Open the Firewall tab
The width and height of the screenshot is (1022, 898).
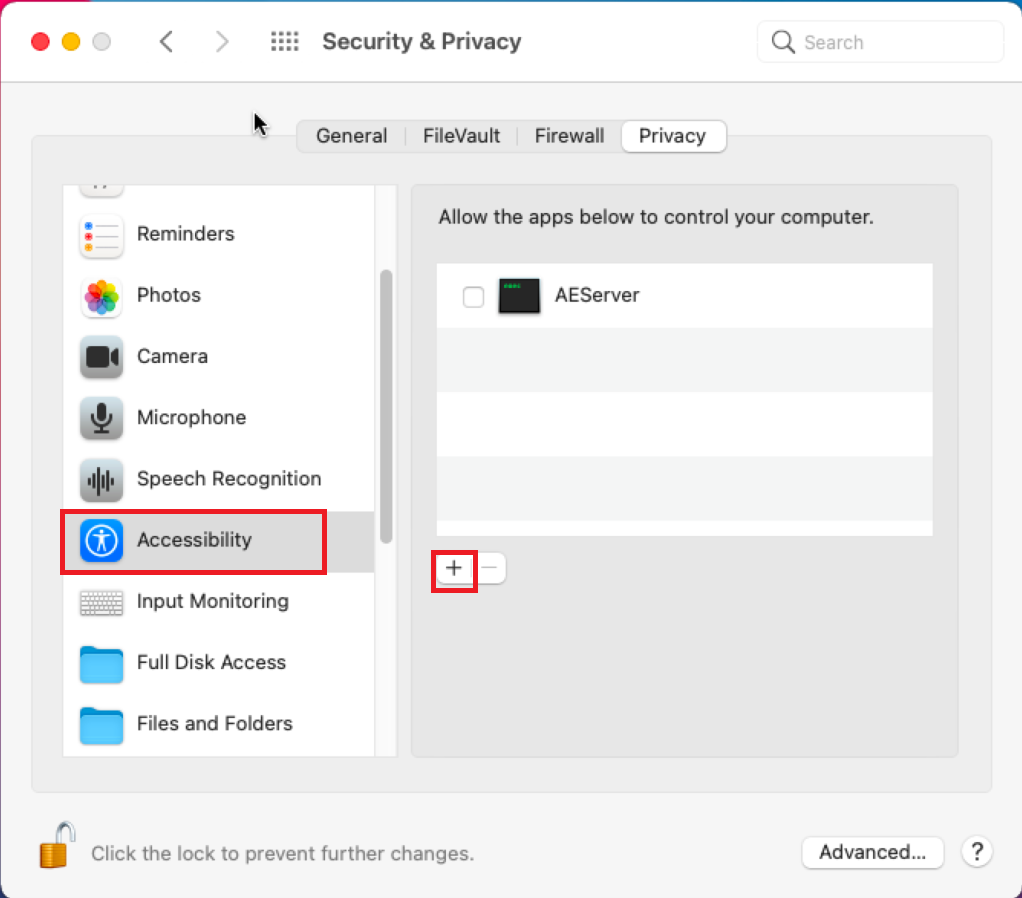(x=569, y=136)
